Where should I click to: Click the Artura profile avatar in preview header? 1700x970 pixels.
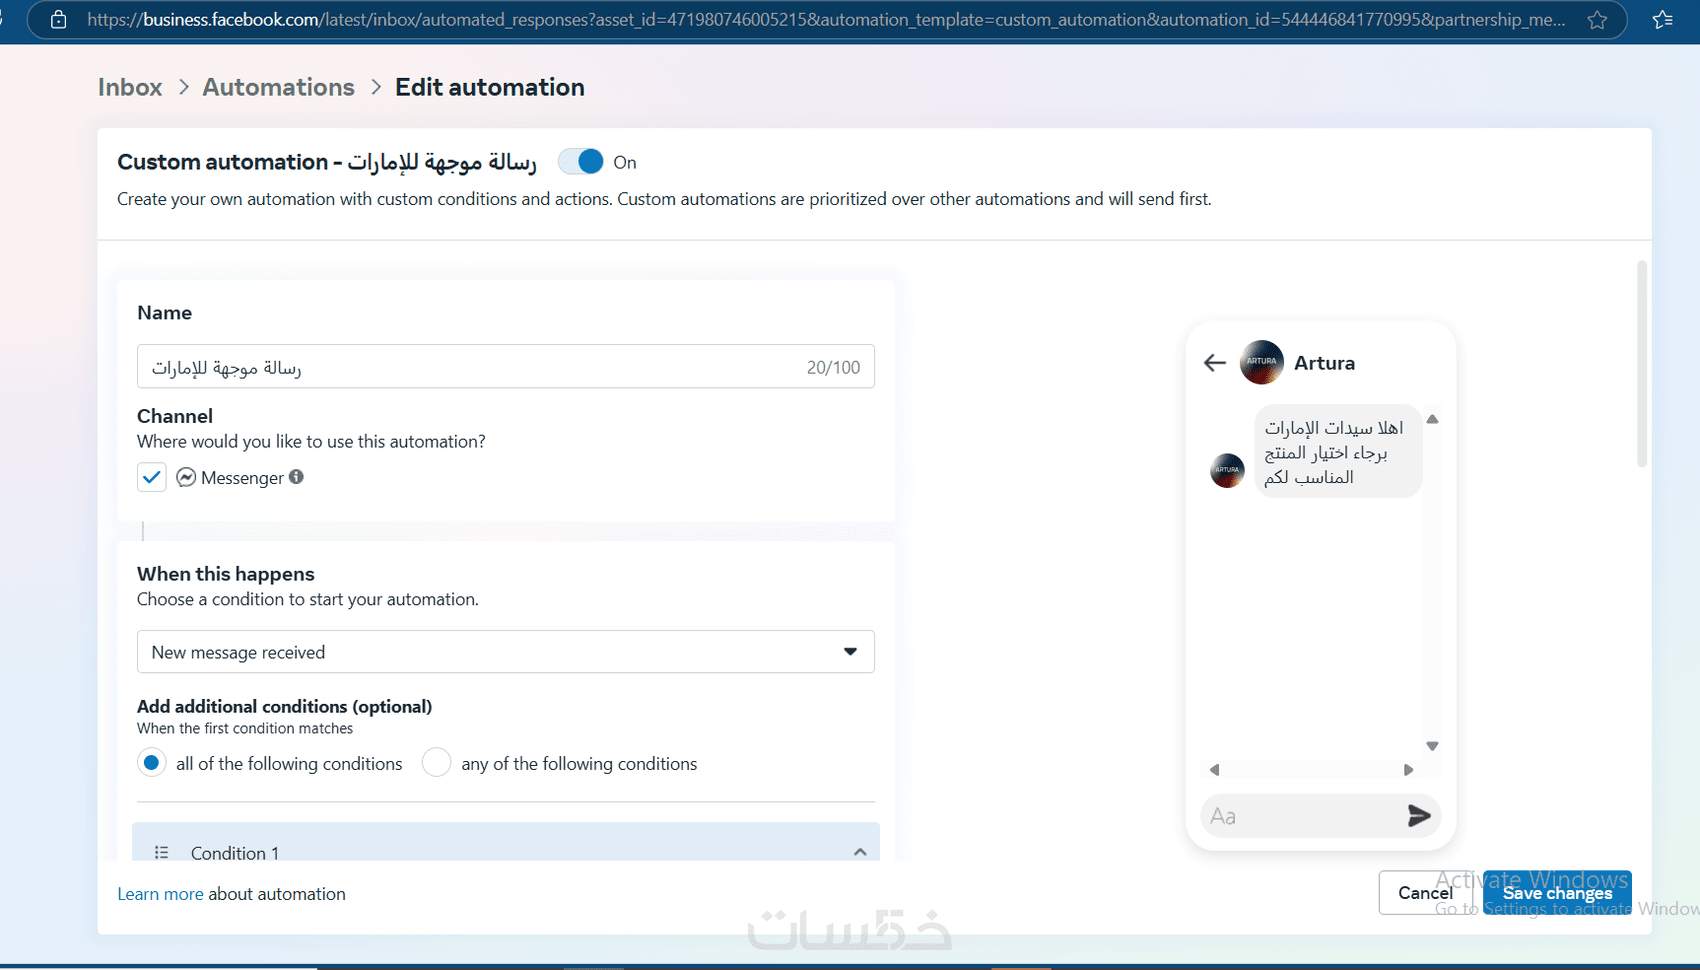(x=1261, y=362)
